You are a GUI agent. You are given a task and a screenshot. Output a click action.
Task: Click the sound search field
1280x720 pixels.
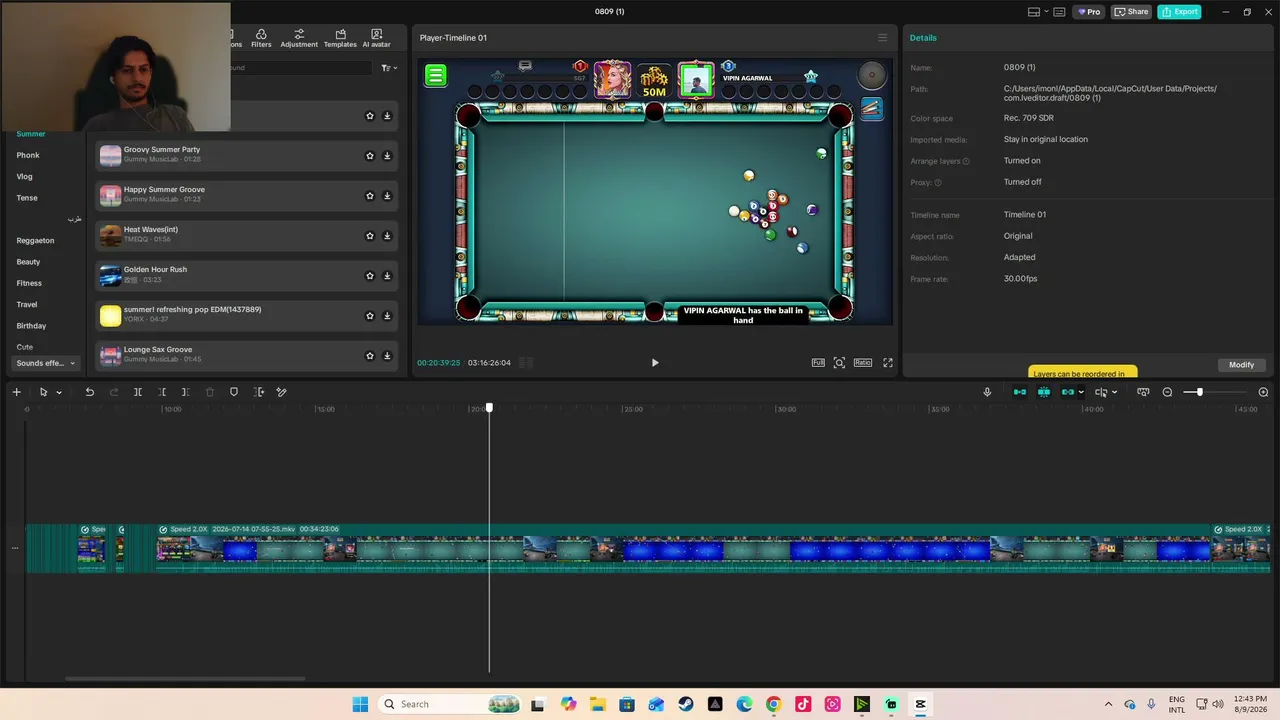tap(300, 68)
